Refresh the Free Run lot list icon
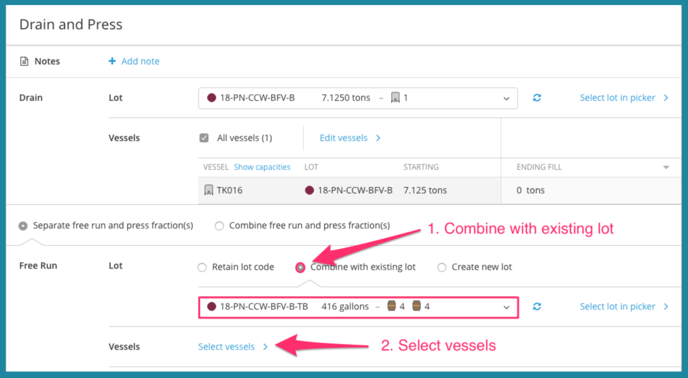688x378 pixels. tap(537, 306)
